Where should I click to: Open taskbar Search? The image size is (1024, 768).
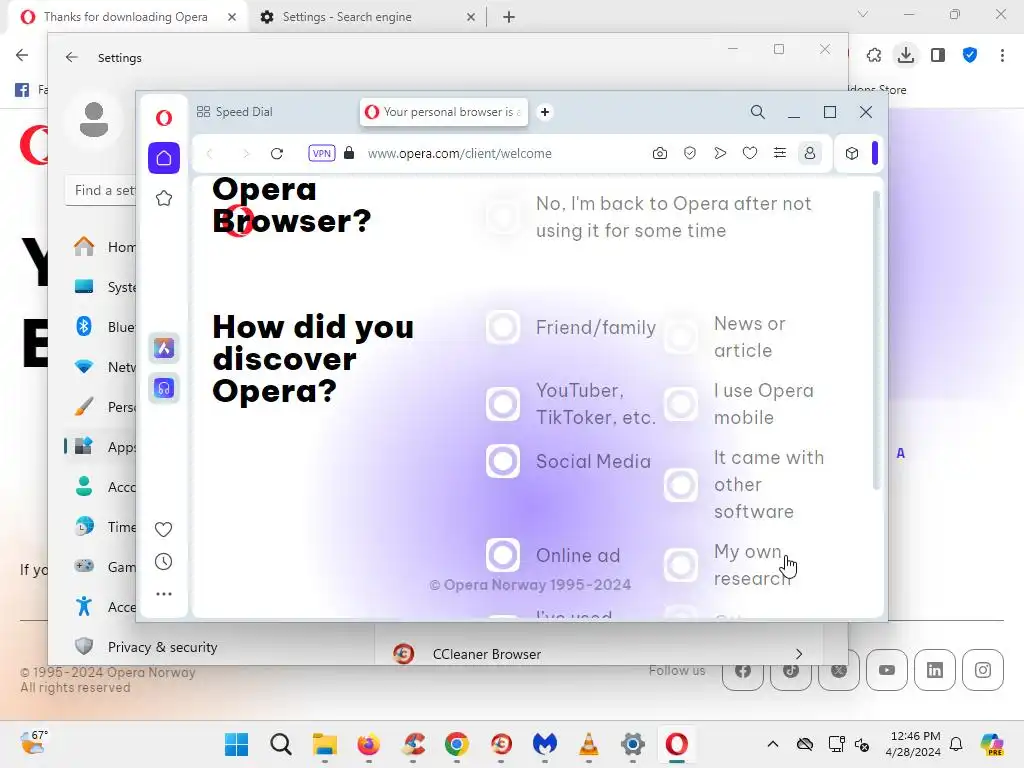pyautogui.click(x=281, y=744)
